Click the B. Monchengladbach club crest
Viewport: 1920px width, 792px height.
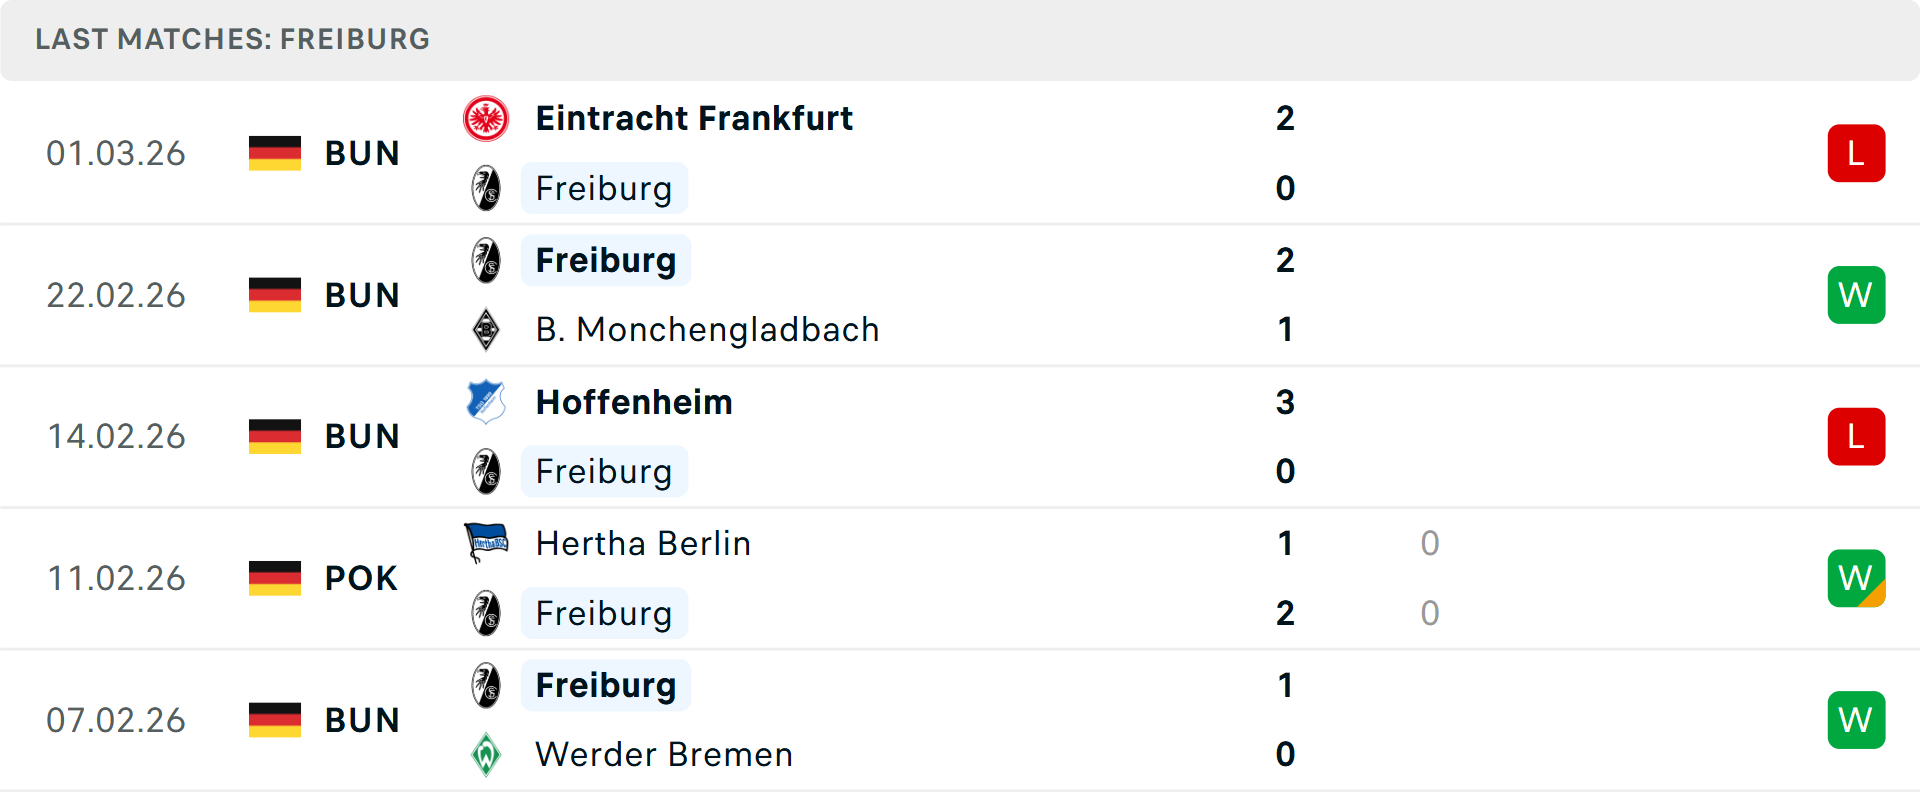click(486, 329)
